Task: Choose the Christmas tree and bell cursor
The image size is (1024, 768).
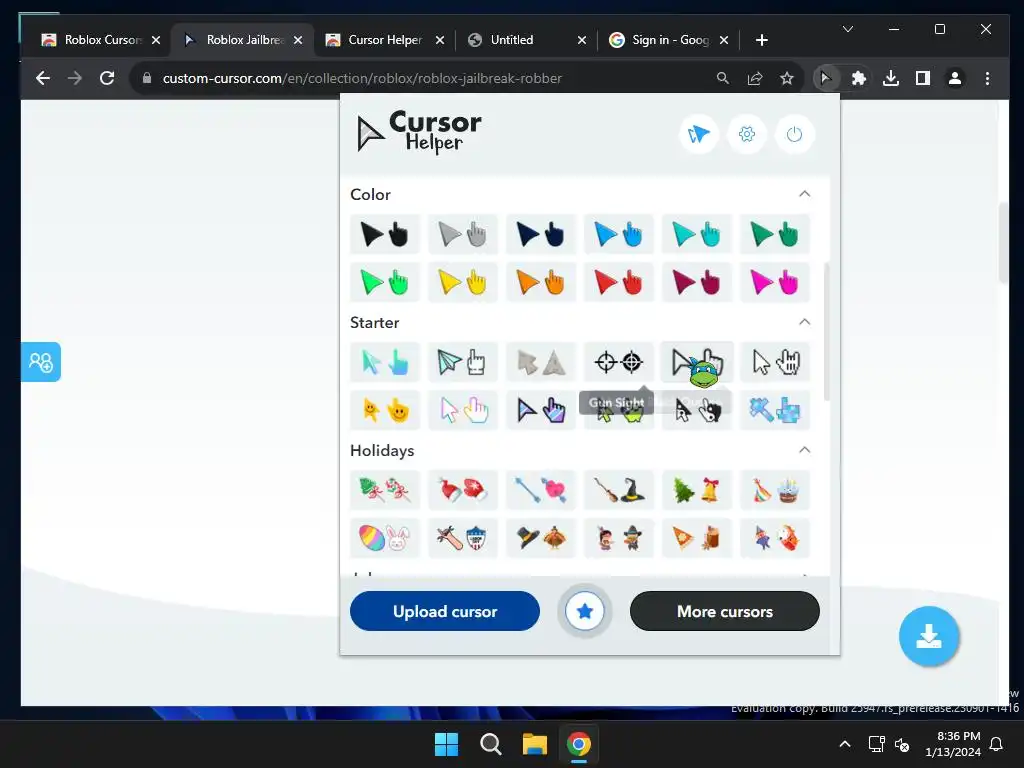Action: (696, 490)
